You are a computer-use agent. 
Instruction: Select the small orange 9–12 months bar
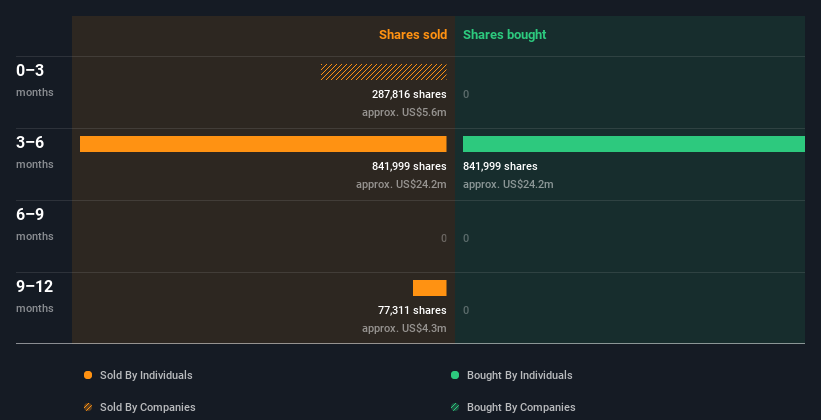click(429, 288)
